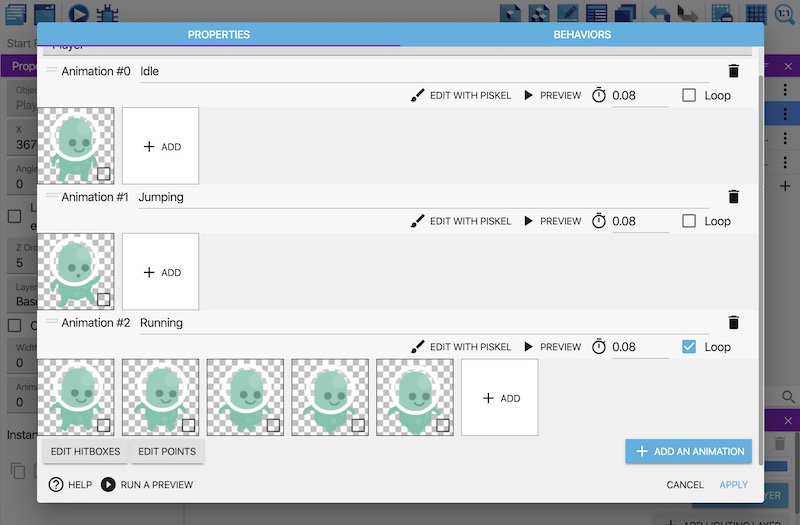This screenshot has width=800, height=525.
Task: Open the Edit Hitboxes editor
Action: click(85, 452)
